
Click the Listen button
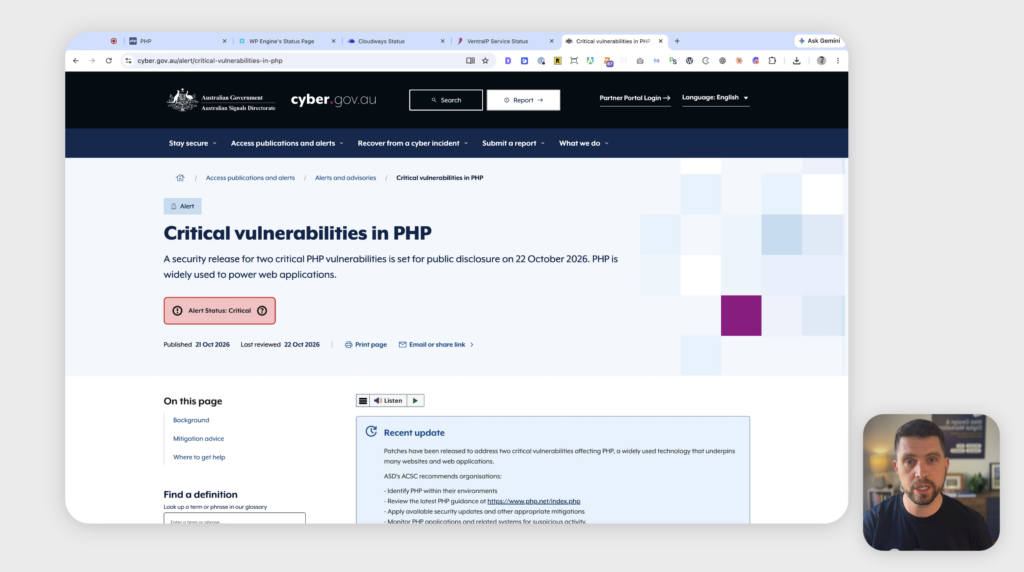[x=389, y=401]
